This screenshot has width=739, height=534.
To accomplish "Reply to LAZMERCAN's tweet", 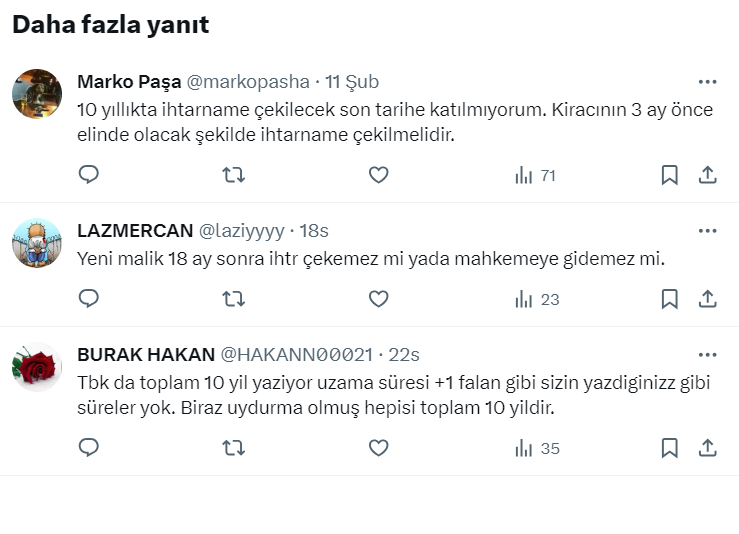I will (89, 298).
